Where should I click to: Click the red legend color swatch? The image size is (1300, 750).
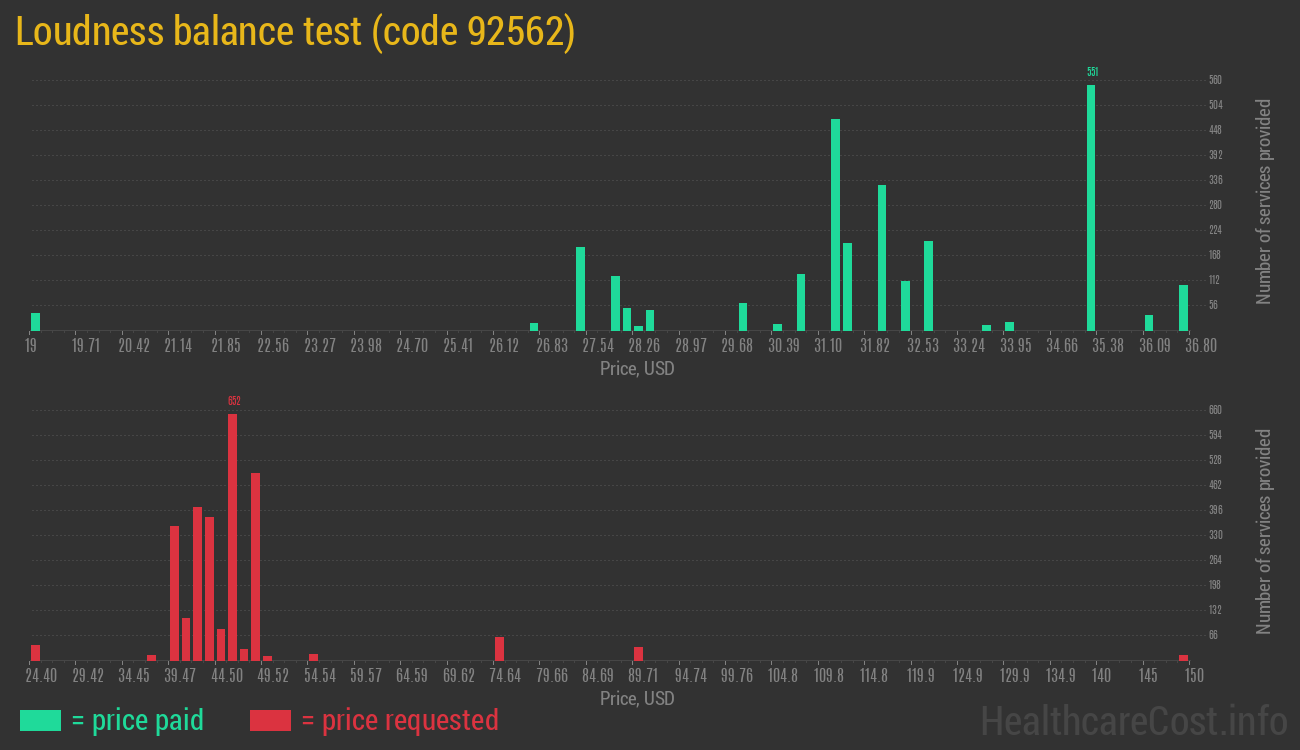click(x=272, y=720)
